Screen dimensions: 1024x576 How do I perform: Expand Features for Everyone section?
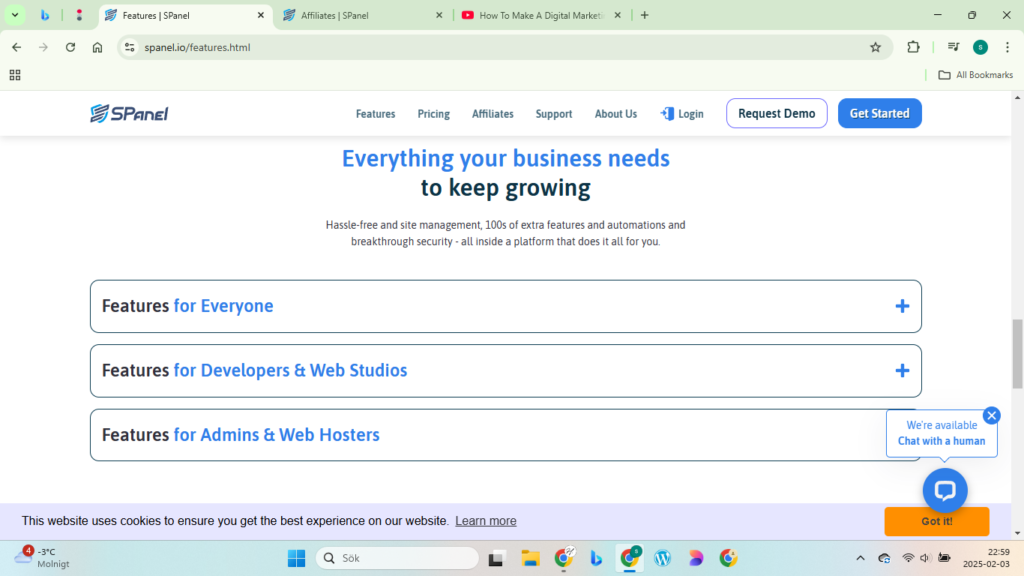[x=505, y=306]
